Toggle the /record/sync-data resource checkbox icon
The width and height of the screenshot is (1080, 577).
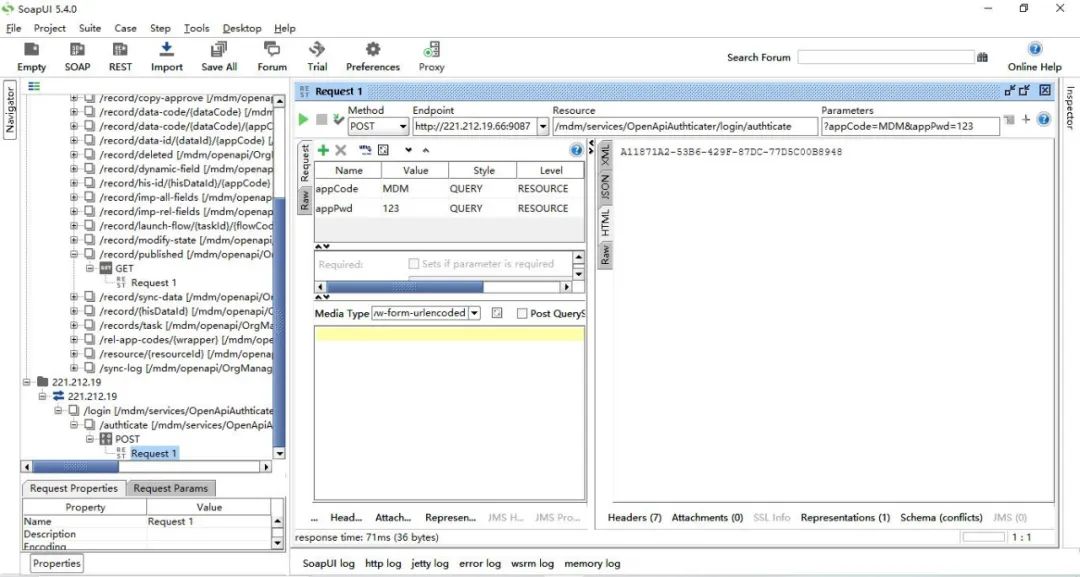coord(90,297)
